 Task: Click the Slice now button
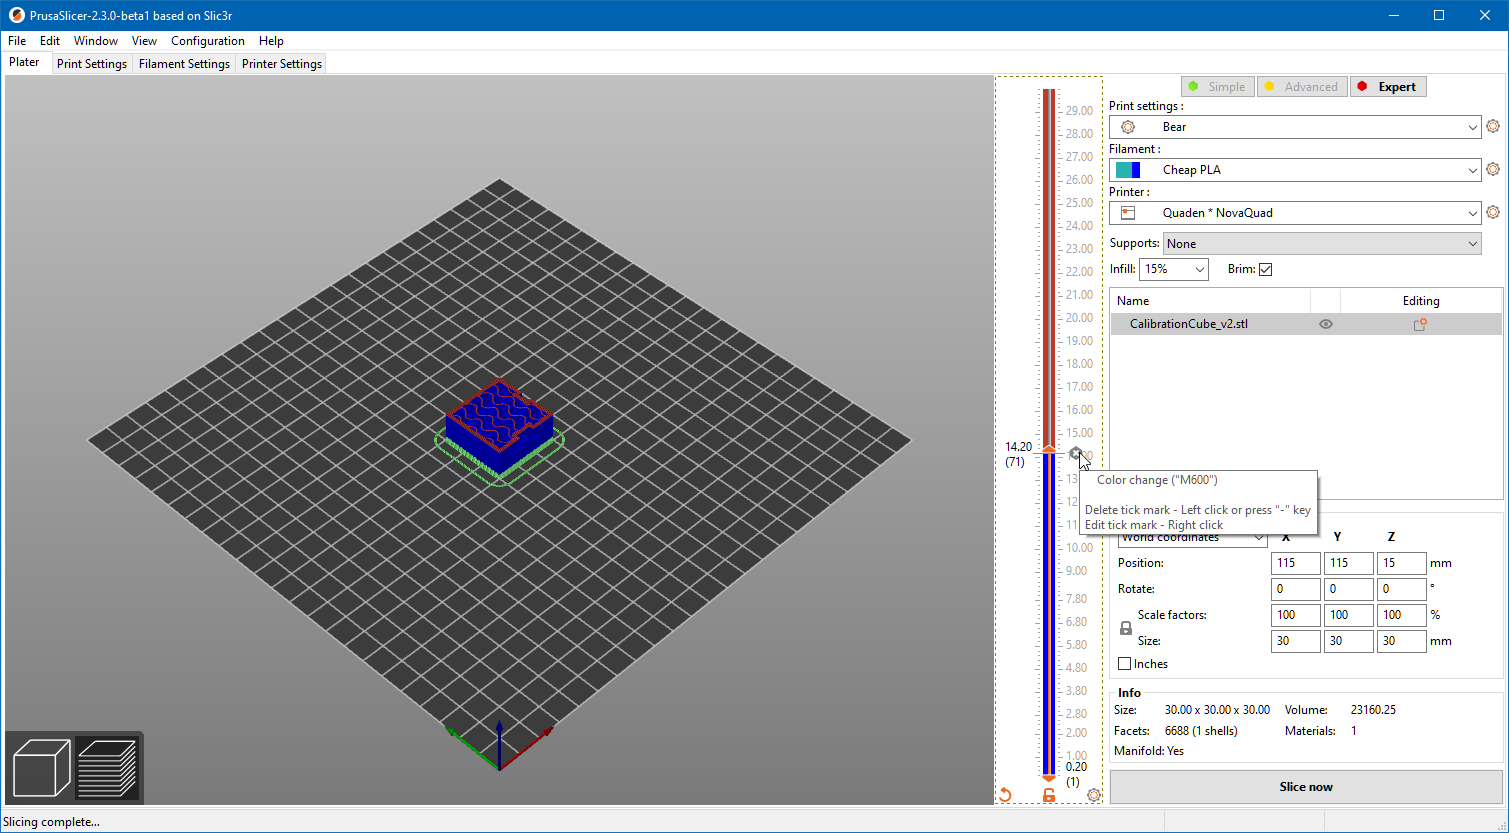click(x=1306, y=787)
